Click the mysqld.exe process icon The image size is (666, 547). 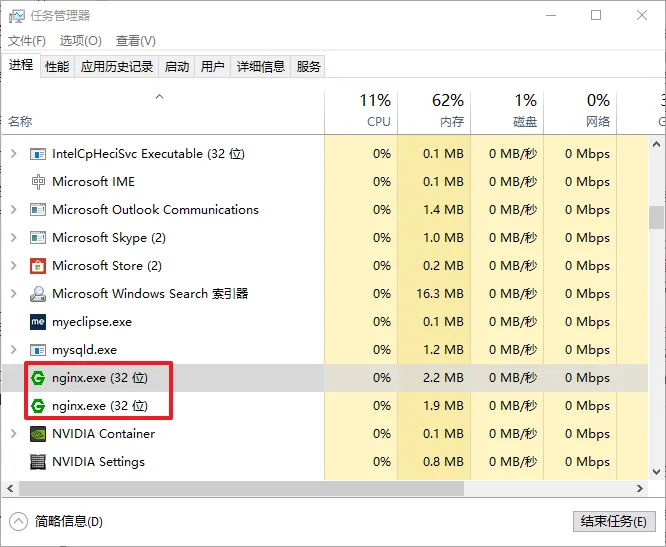click(x=38, y=350)
